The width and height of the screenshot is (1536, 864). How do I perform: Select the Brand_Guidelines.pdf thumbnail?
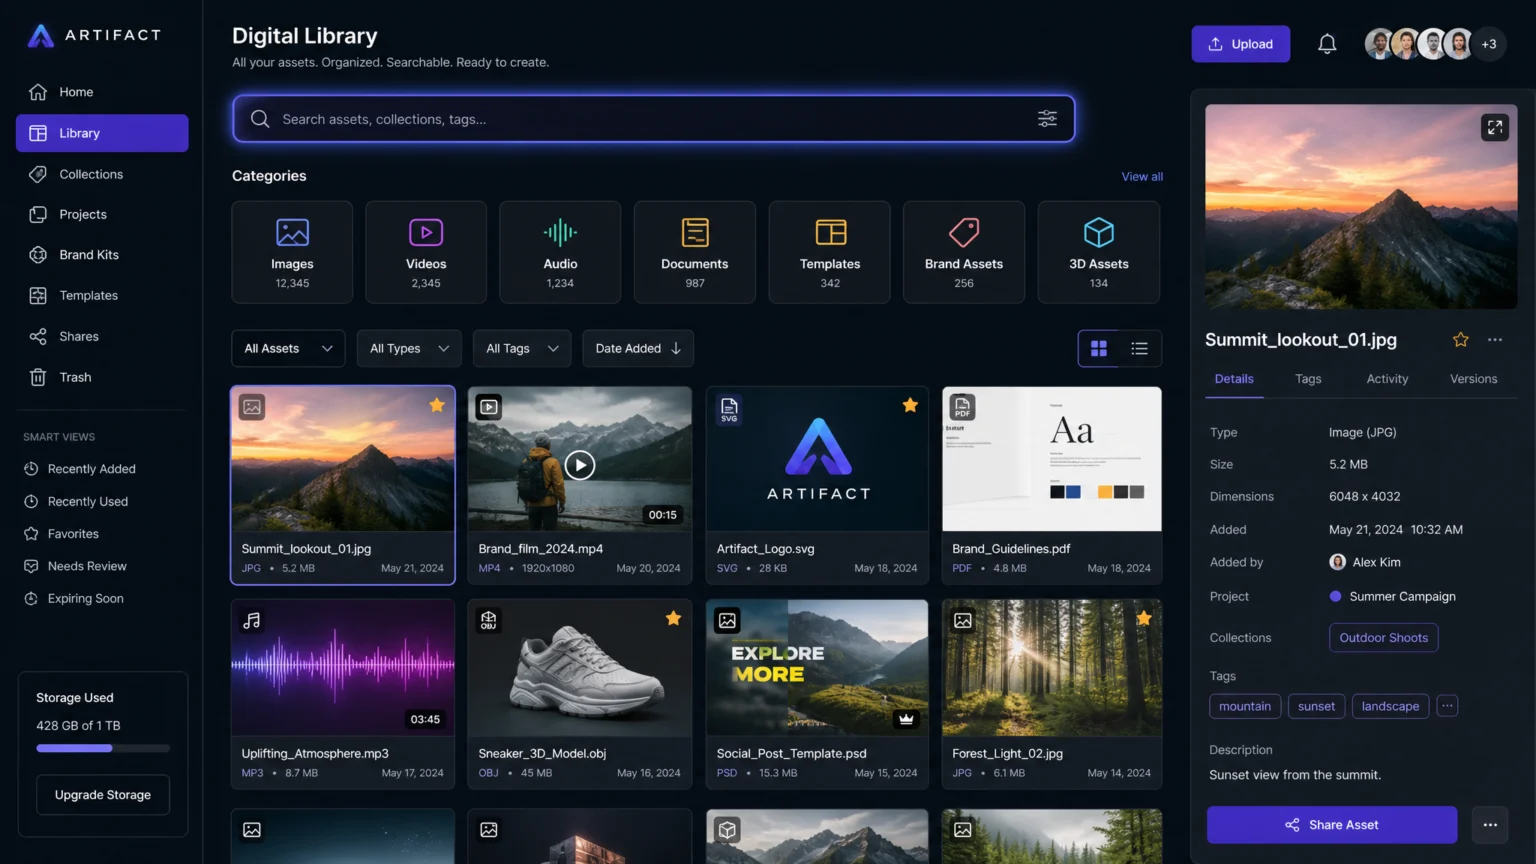[x=1052, y=459]
